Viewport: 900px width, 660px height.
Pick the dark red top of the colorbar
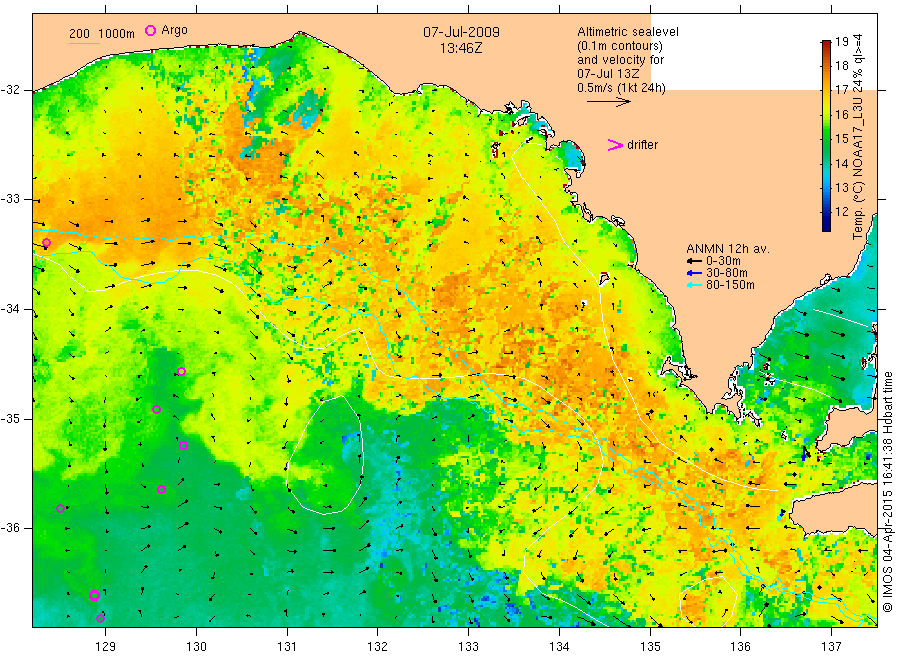(x=827, y=43)
